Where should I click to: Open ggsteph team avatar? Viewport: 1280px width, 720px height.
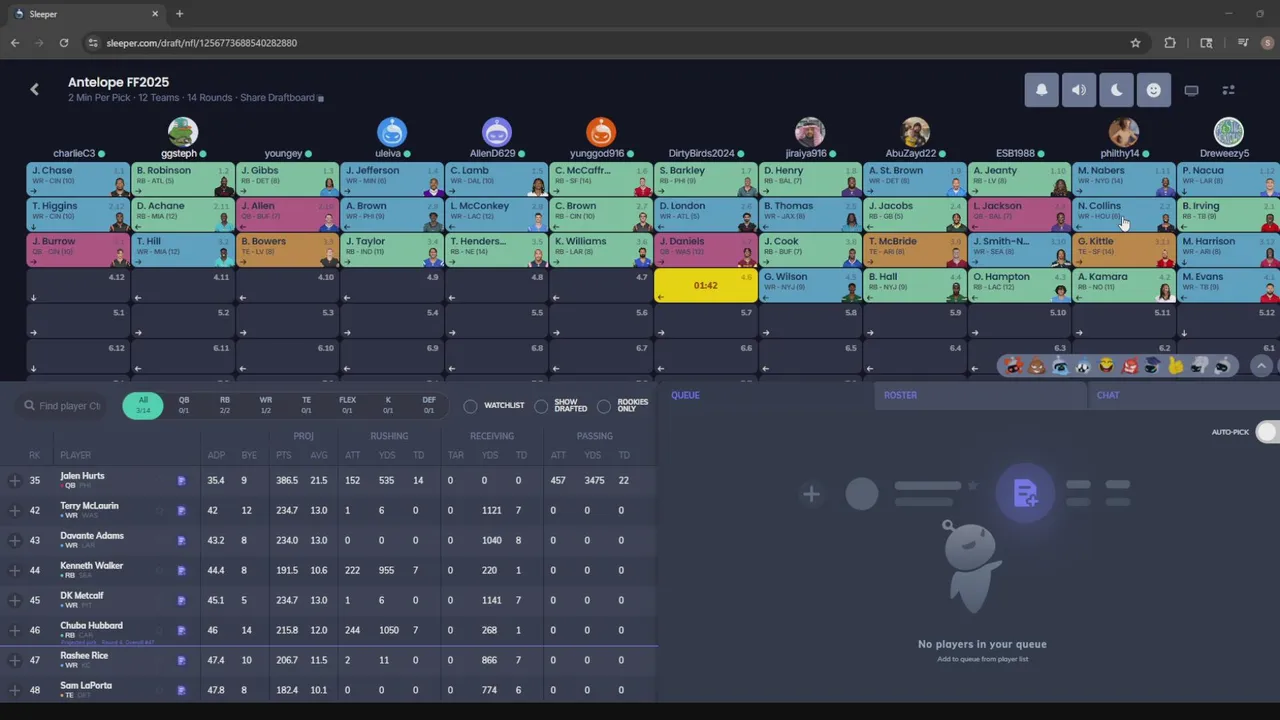click(x=182, y=132)
